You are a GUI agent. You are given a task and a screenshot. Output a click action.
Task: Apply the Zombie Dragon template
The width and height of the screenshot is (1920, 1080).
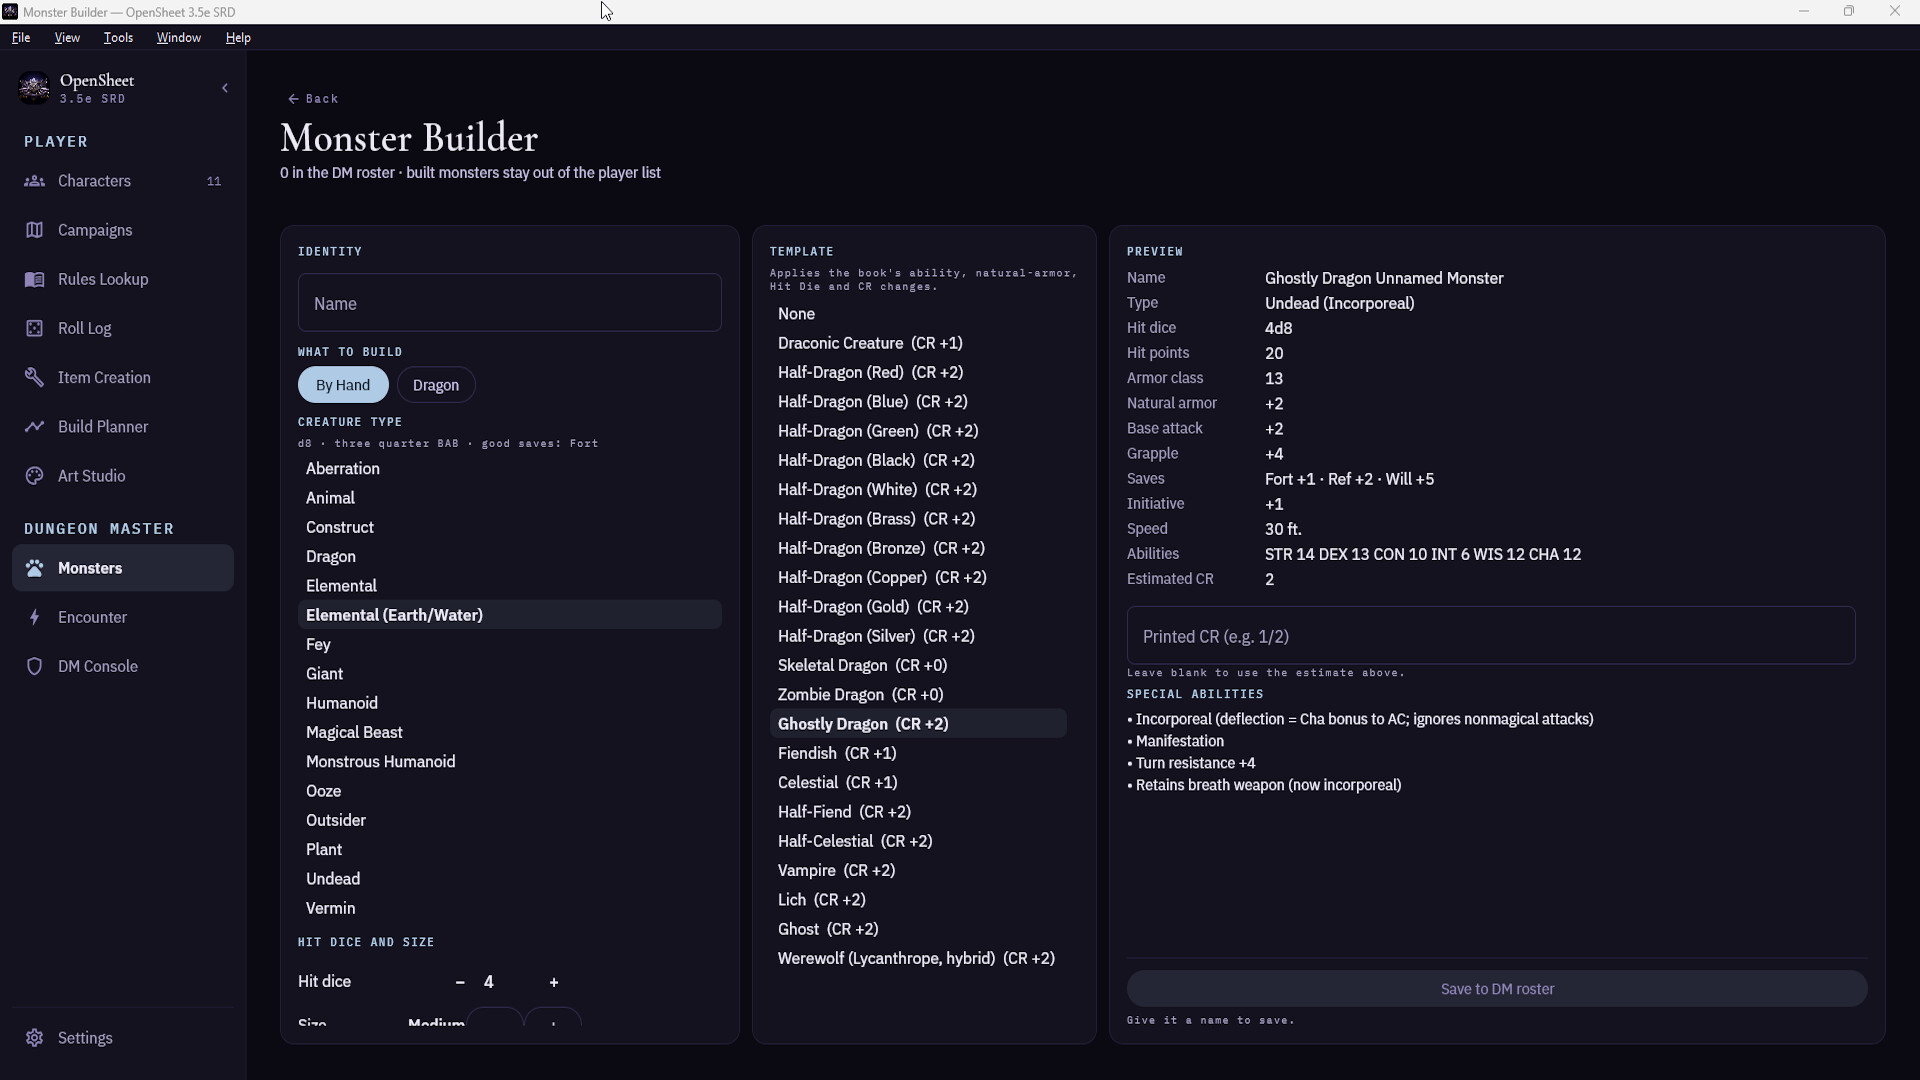tap(918, 694)
